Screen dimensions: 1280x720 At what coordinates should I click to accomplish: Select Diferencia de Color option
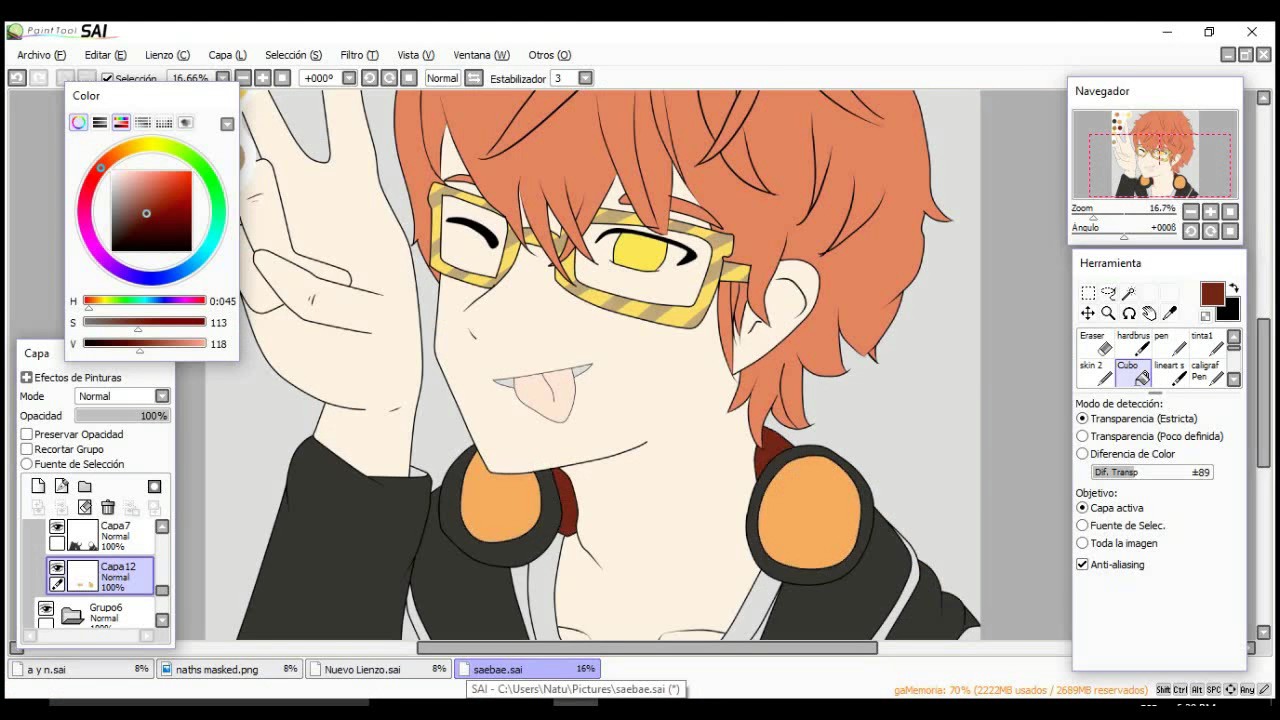1082,454
